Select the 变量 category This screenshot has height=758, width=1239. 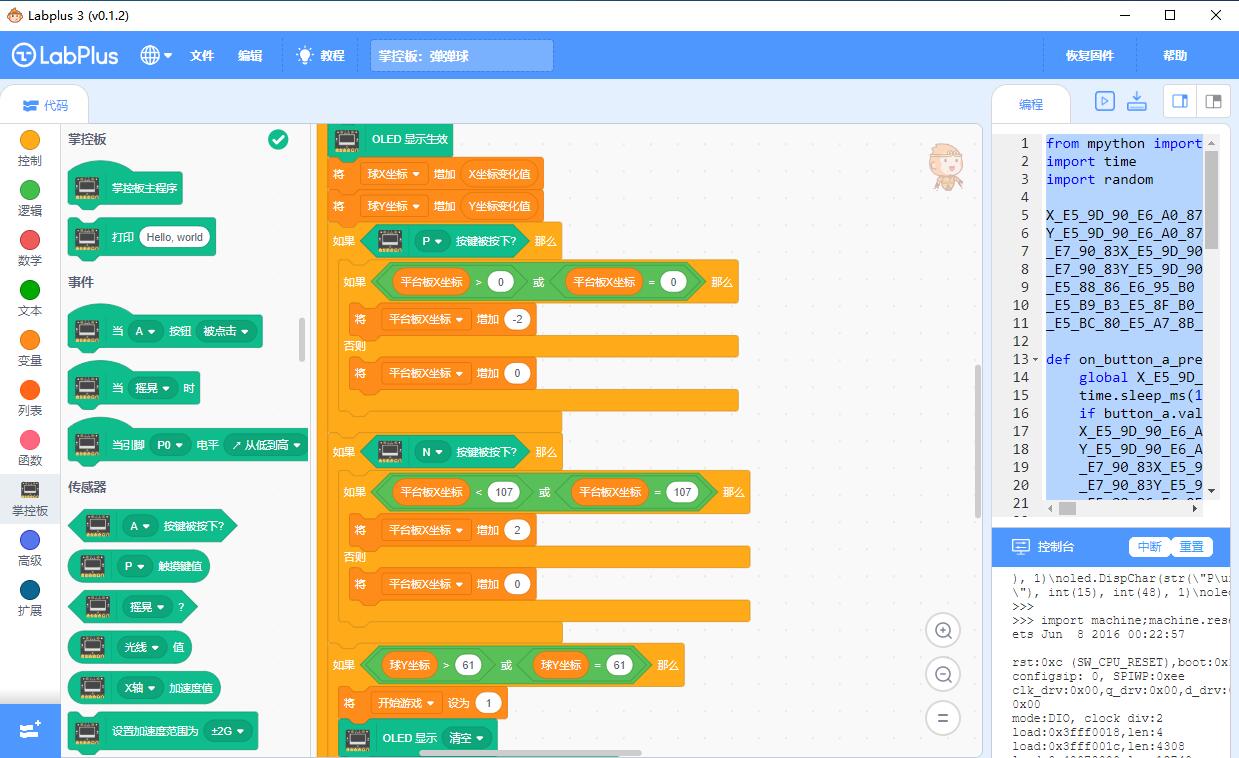coord(30,348)
